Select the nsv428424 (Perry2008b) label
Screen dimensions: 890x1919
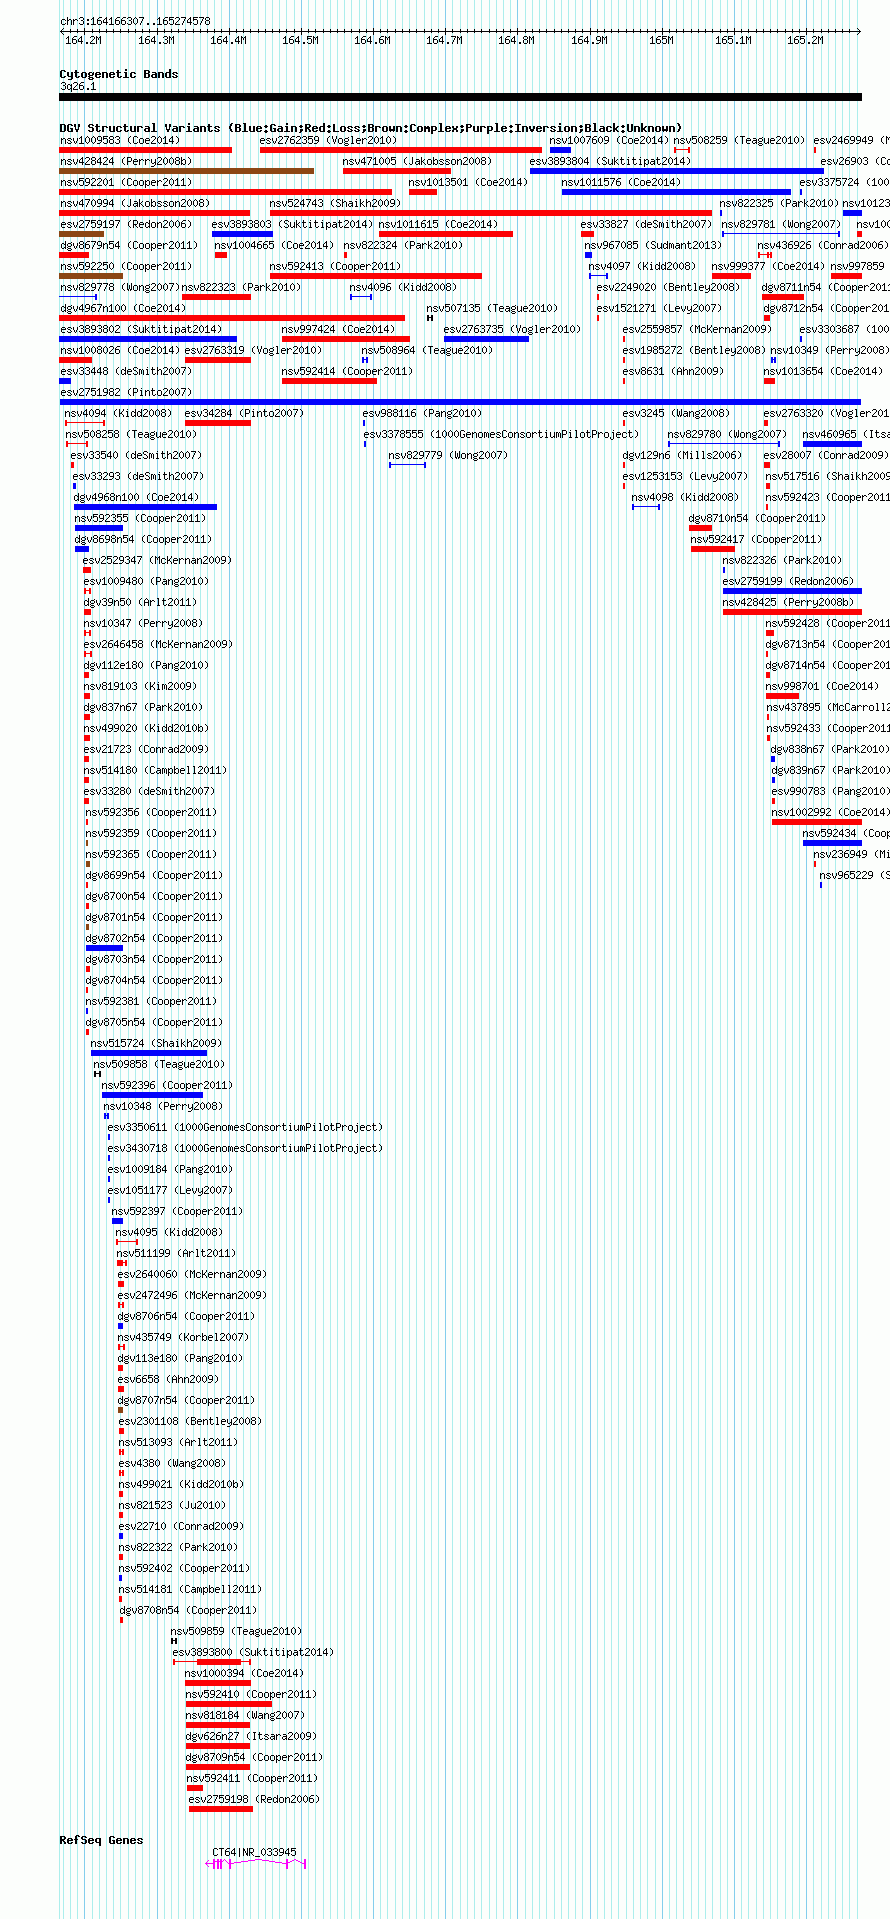coord(126,161)
